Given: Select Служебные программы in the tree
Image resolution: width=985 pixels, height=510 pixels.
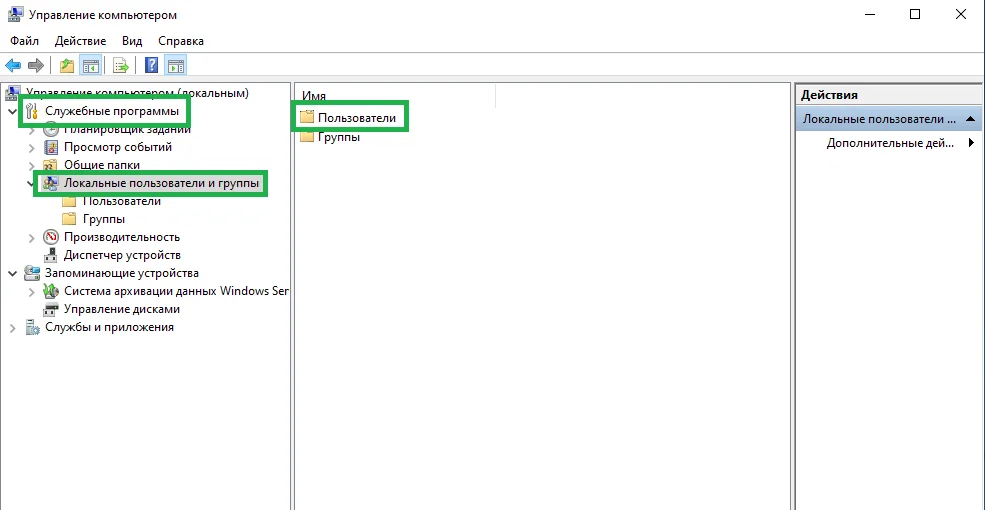Looking at the screenshot, I should 112,112.
